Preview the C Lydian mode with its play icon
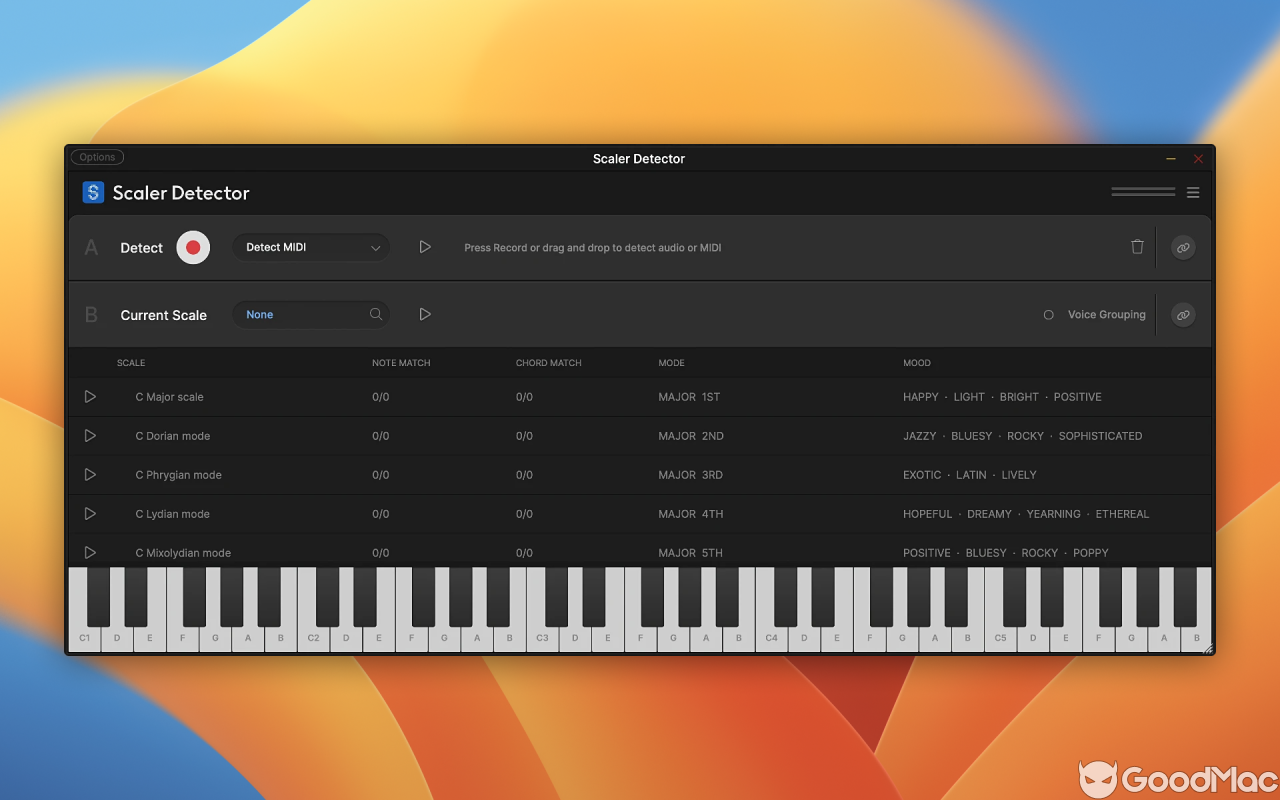Viewport: 1280px width, 800px height. [89, 513]
